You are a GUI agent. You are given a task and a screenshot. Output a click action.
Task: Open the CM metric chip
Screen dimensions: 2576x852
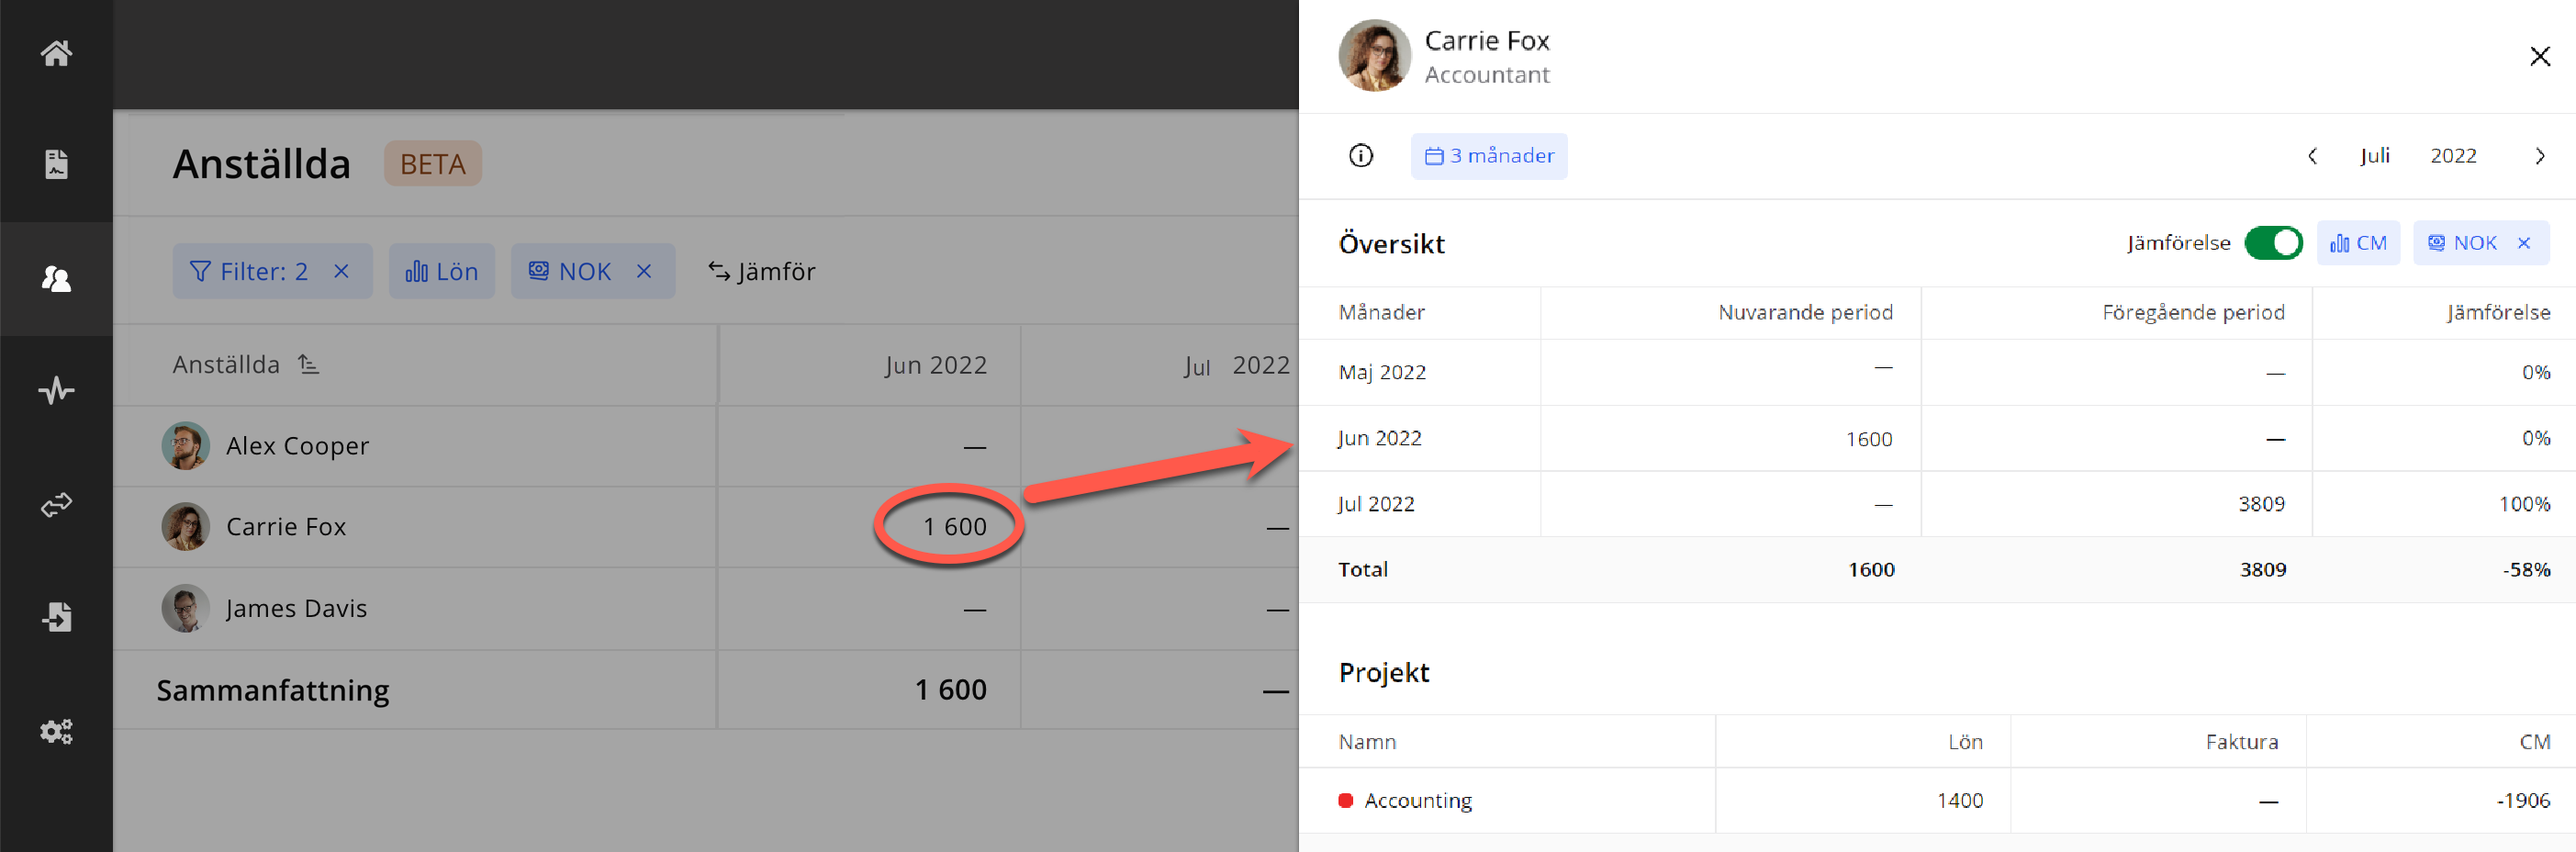(x=2358, y=243)
